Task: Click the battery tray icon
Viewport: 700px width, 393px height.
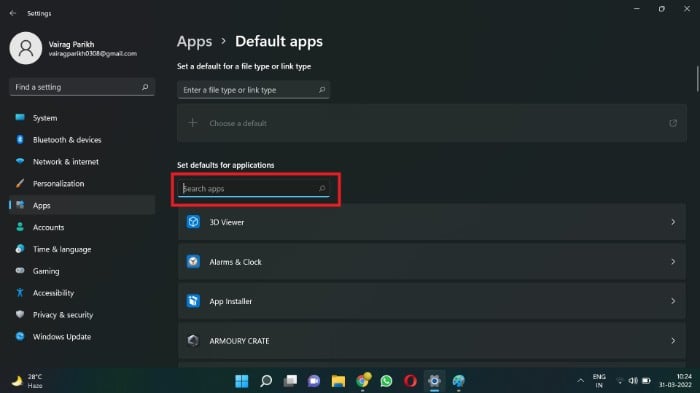Action: tap(646, 380)
